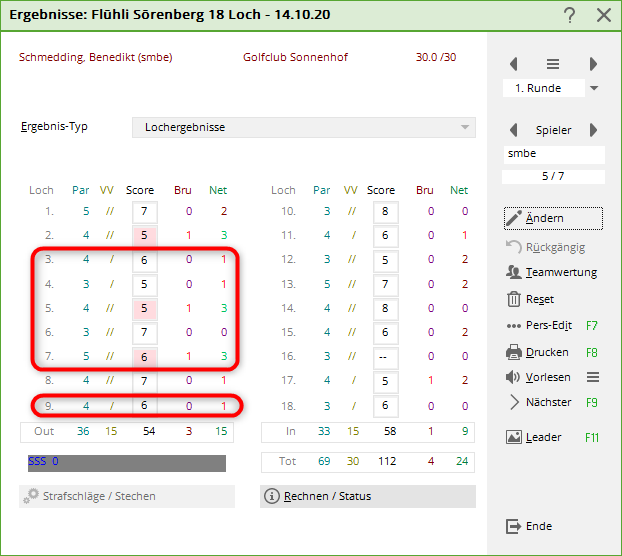
Task: Click the Vorlesen speaker icon
Action: coord(514,377)
